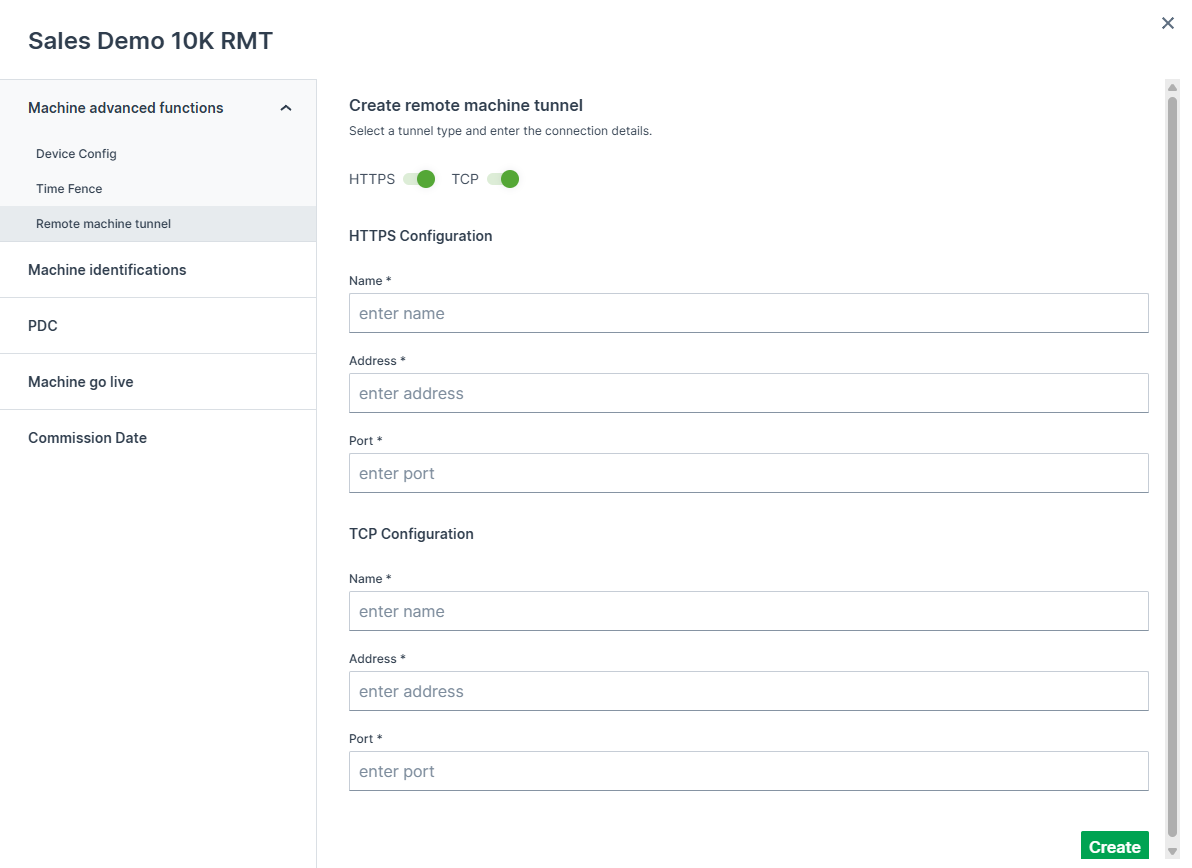Click the TCP Port input field
Image resolution: width=1192 pixels, height=868 pixels.
pos(748,771)
